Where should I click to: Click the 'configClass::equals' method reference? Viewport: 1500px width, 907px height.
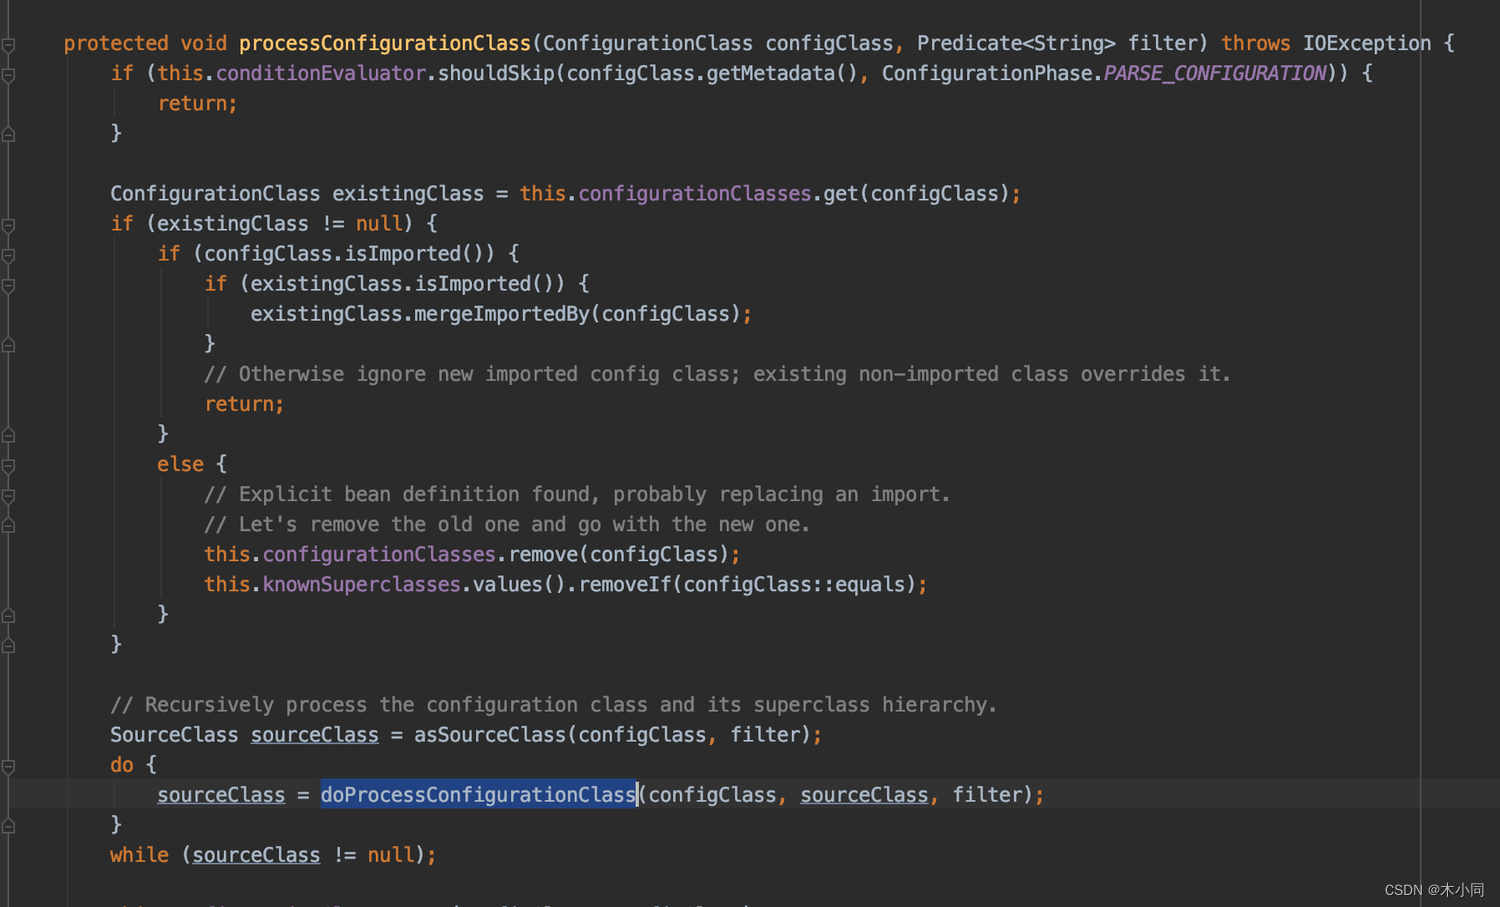pyautogui.click(x=794, y=584)
